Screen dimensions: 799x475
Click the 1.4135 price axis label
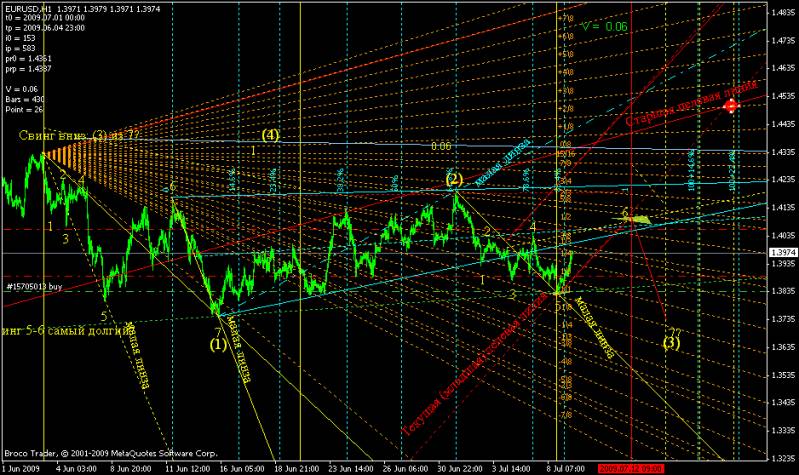pyautogui.click(x=784, y=207)
